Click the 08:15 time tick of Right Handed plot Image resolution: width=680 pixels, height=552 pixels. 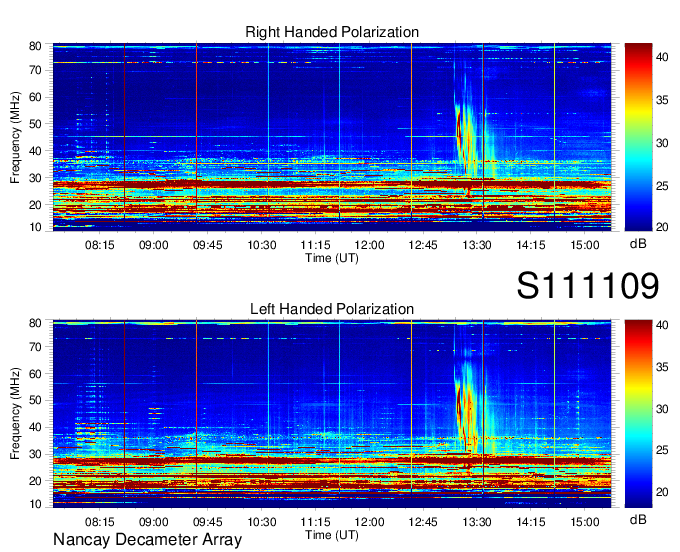(100, 245)
